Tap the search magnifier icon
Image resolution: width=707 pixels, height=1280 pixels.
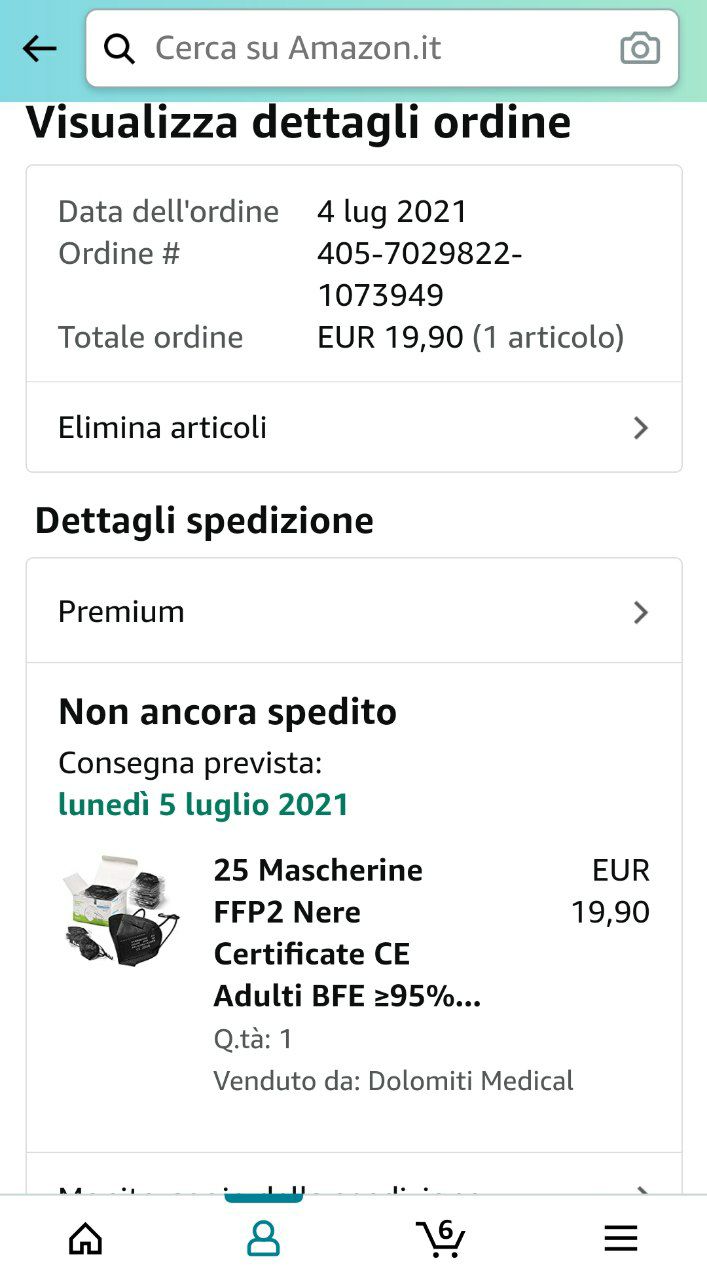(x=120, y=48)
